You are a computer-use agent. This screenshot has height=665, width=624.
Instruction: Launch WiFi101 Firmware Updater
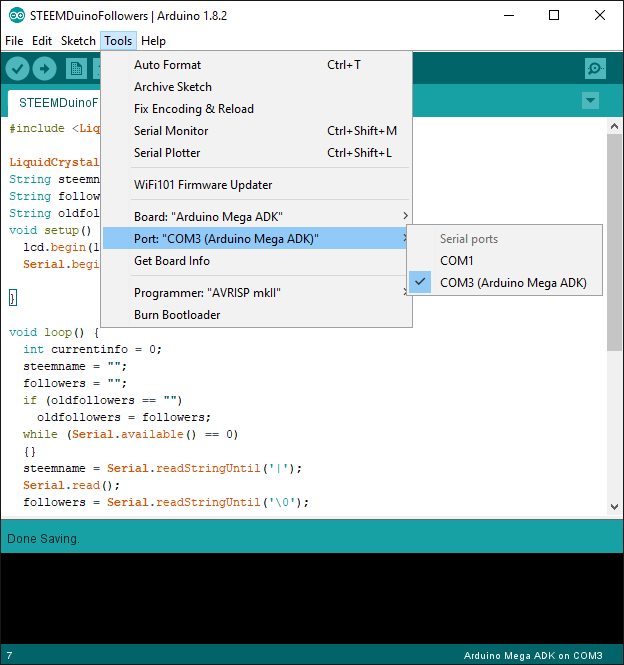[256, 184]
